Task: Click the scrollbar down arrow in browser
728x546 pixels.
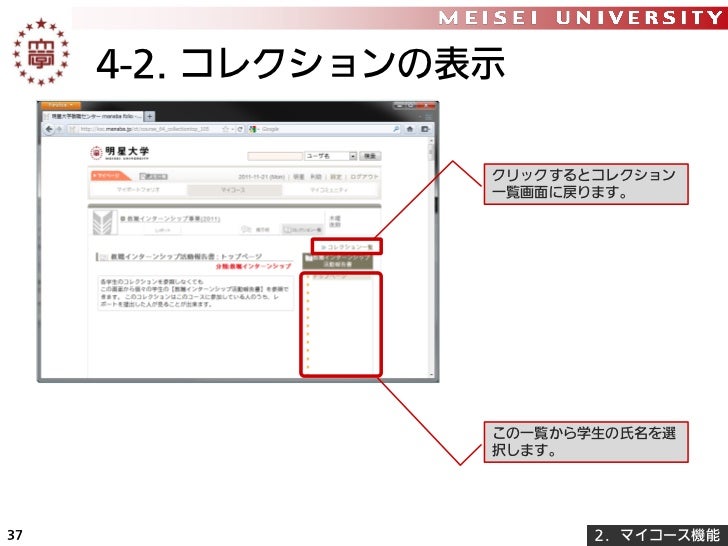Action: 431,374
